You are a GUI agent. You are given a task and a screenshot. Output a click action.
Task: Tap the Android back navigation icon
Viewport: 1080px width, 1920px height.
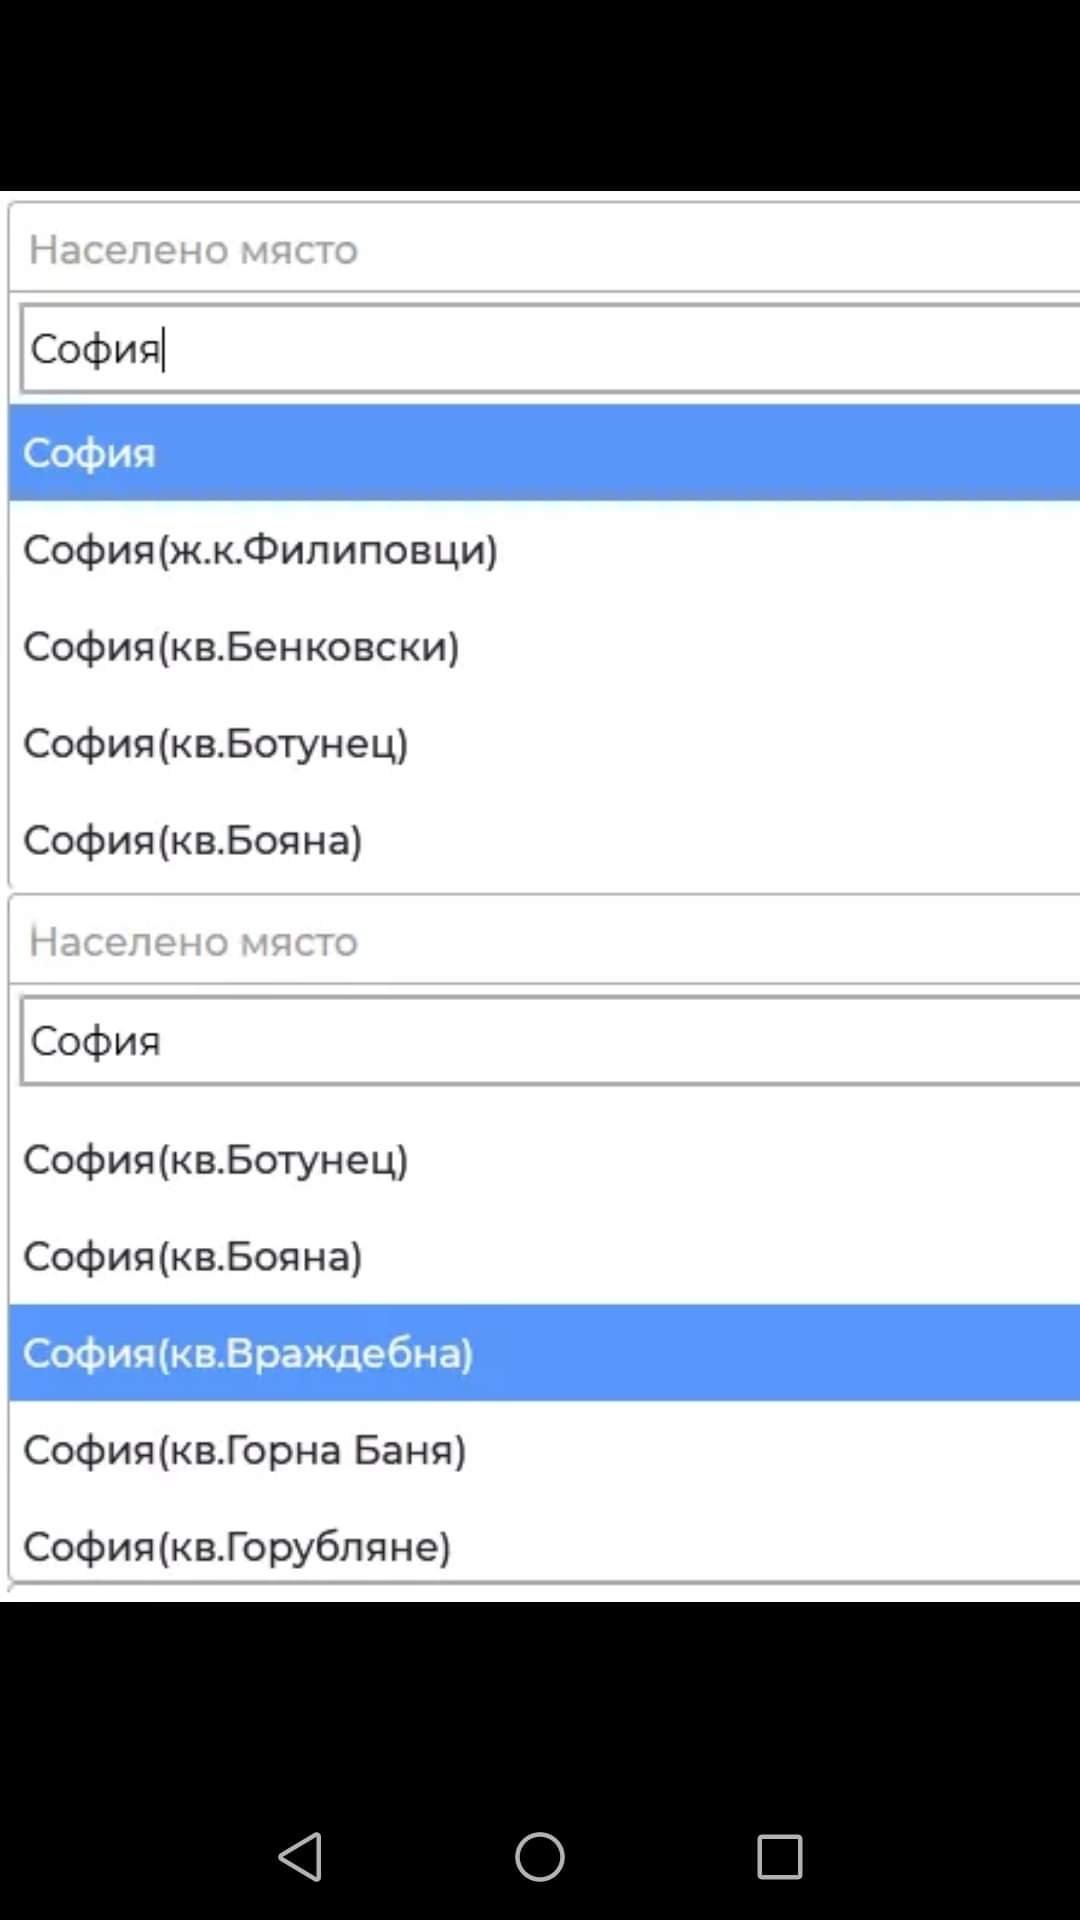click(300, 1857)
